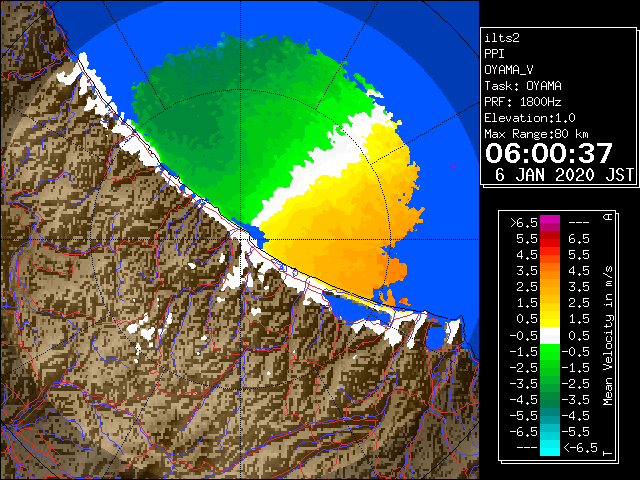
Task: Click the 'Max Range:80 km' line
Action: tap(536, 134)
